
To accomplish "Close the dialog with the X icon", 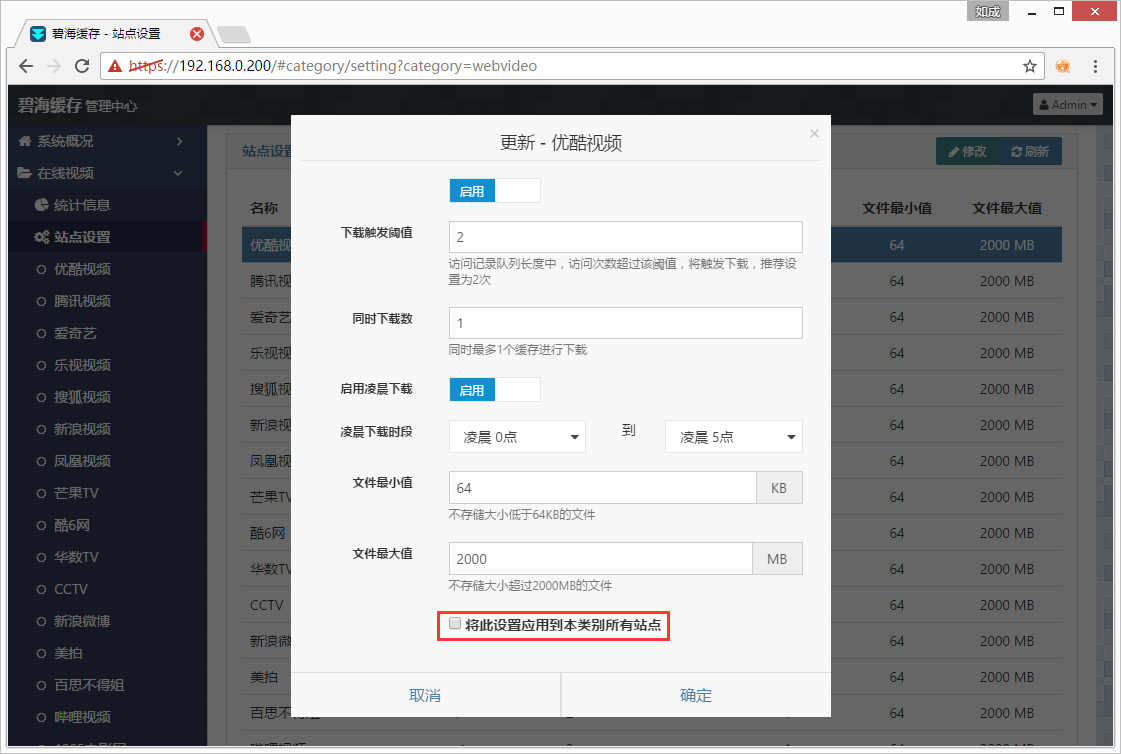I will [x=814, y=133].
